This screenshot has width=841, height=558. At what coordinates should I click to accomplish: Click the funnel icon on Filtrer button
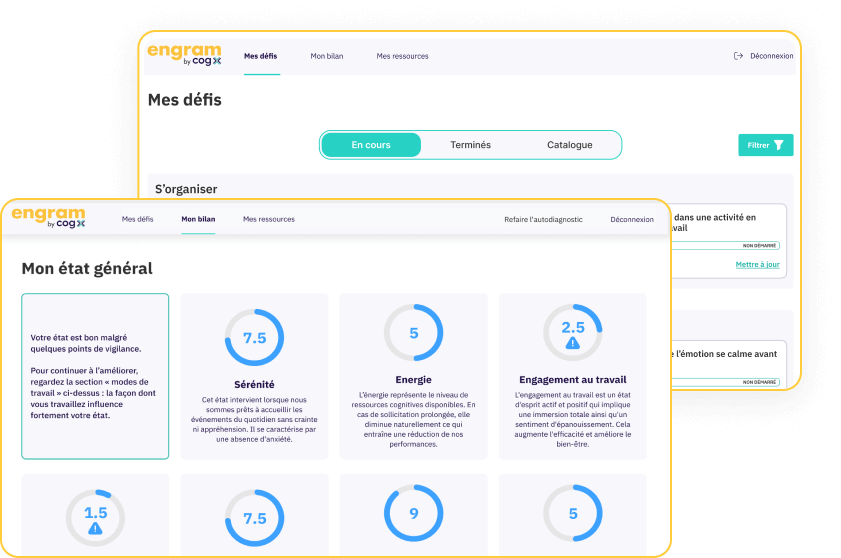(x=779, y=145)
